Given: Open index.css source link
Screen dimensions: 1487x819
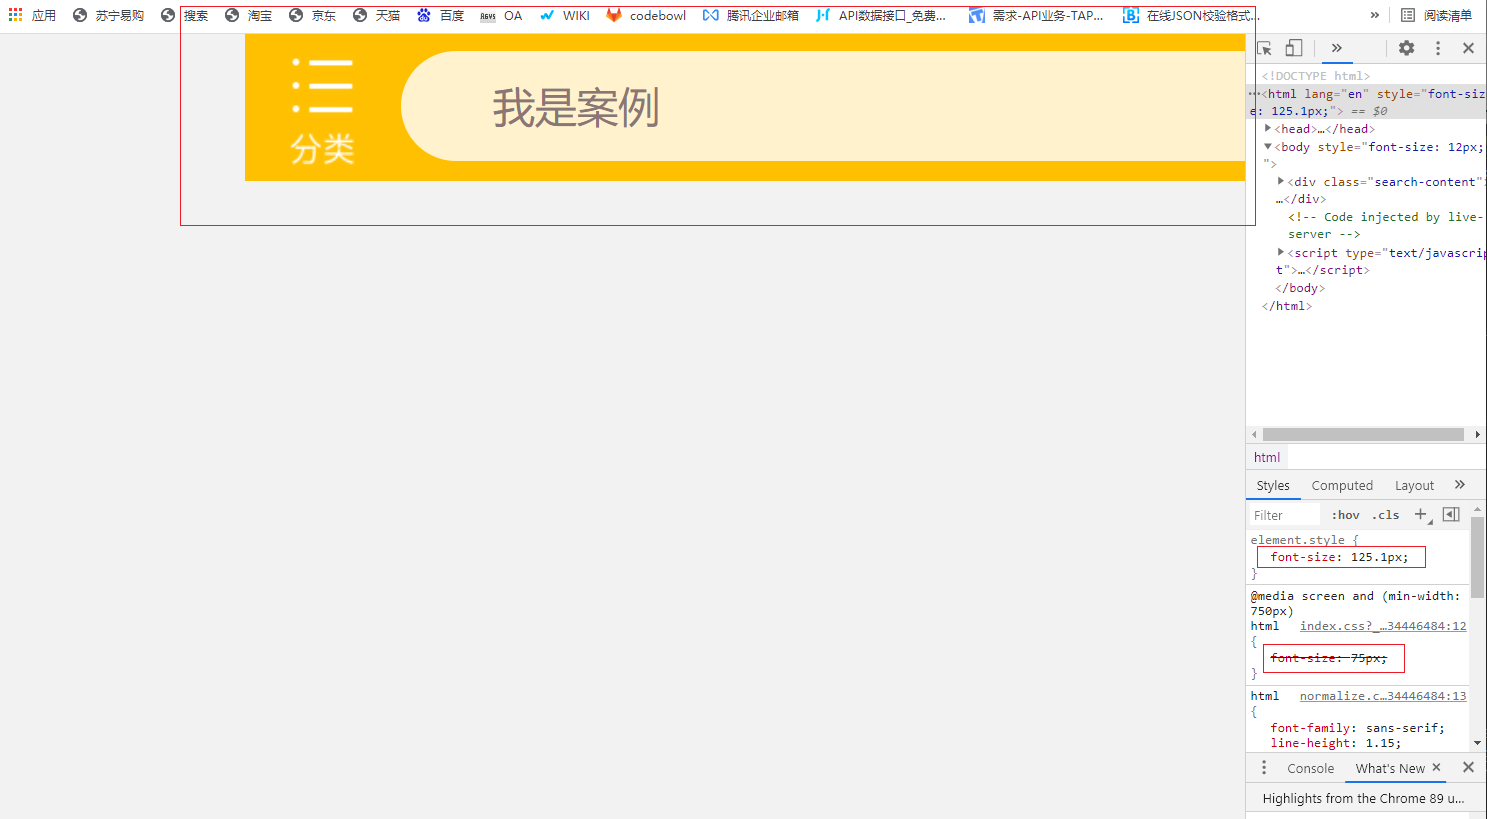Looking at the screenshot, I should [x=1383, y=626].
